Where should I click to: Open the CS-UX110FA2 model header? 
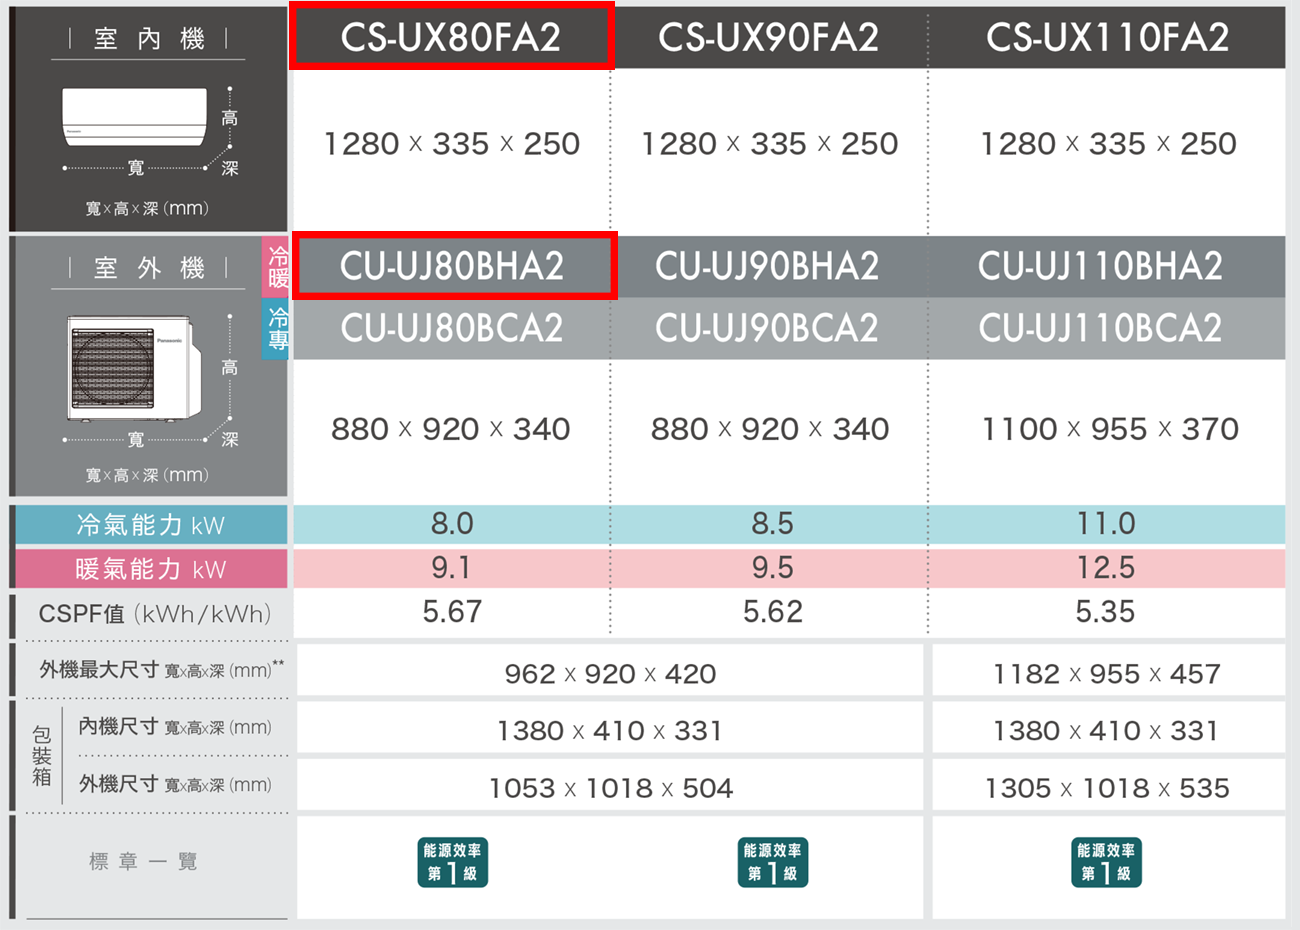point(1107,37)
